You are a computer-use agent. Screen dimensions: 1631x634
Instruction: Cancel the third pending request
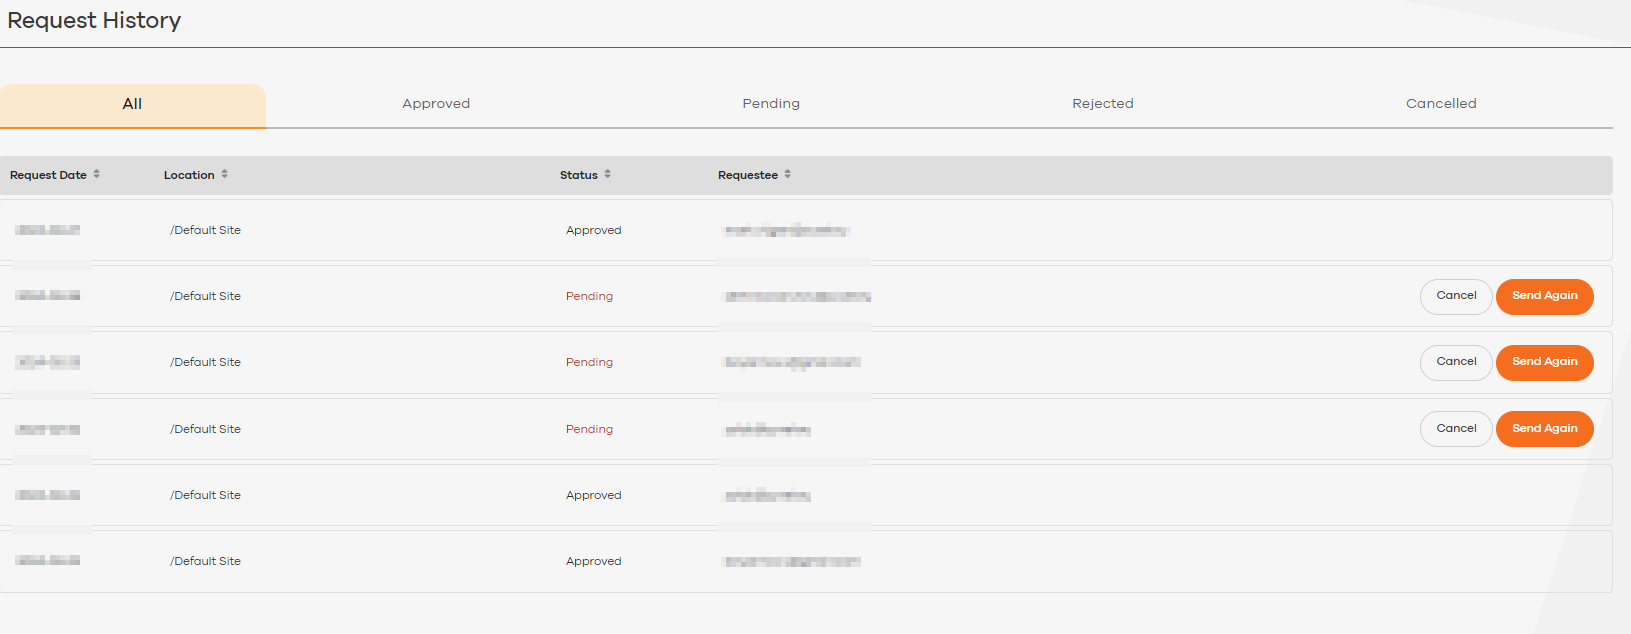1456,429
